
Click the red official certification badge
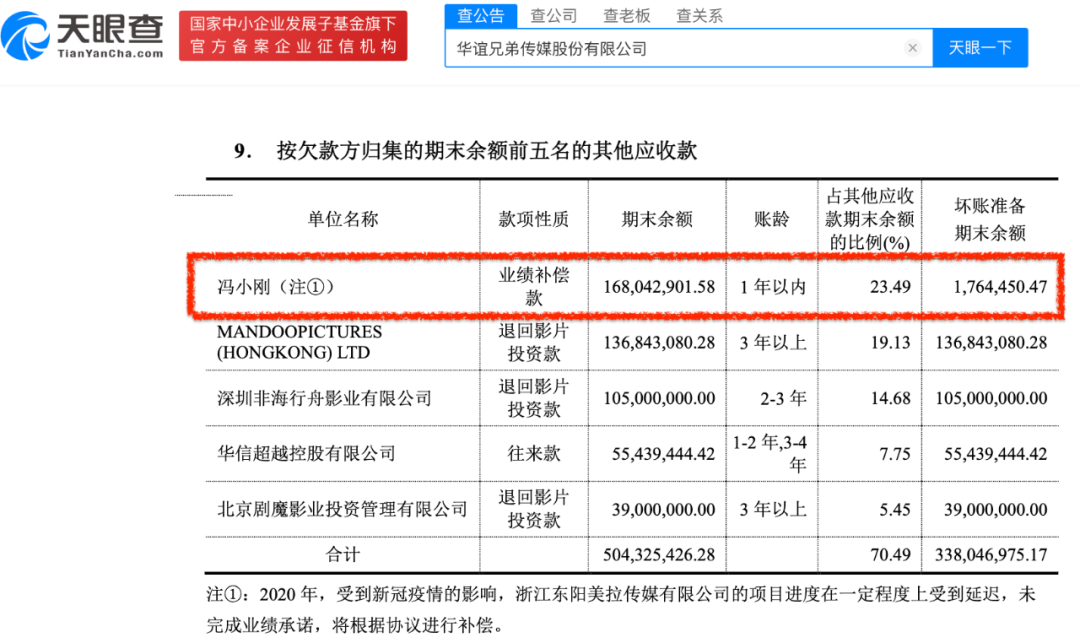tap(292, 36)
